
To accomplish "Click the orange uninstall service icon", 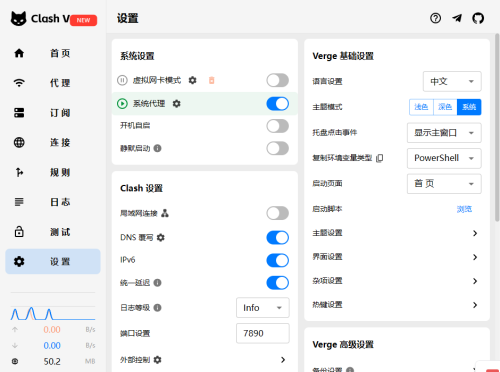I will pos(211,80).
